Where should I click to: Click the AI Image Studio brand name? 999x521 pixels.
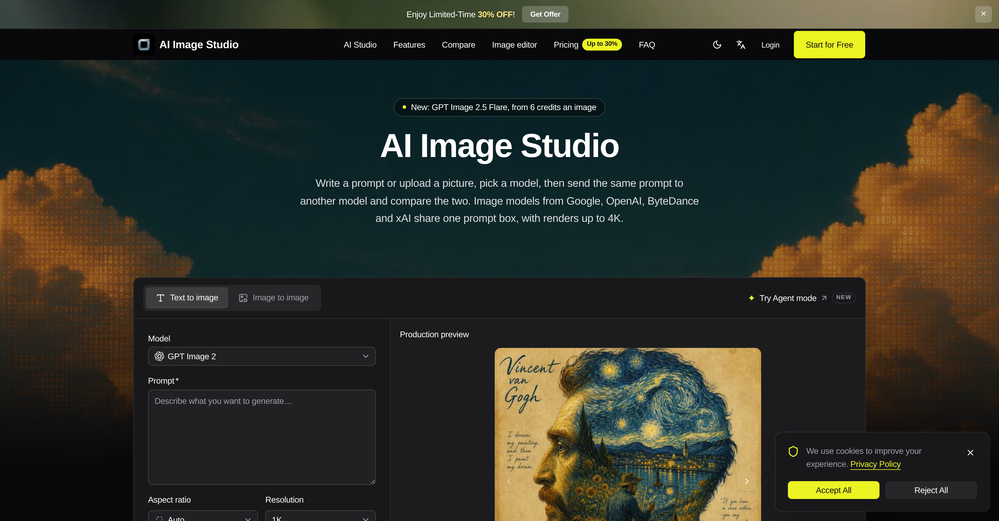[x=199, y=45]
